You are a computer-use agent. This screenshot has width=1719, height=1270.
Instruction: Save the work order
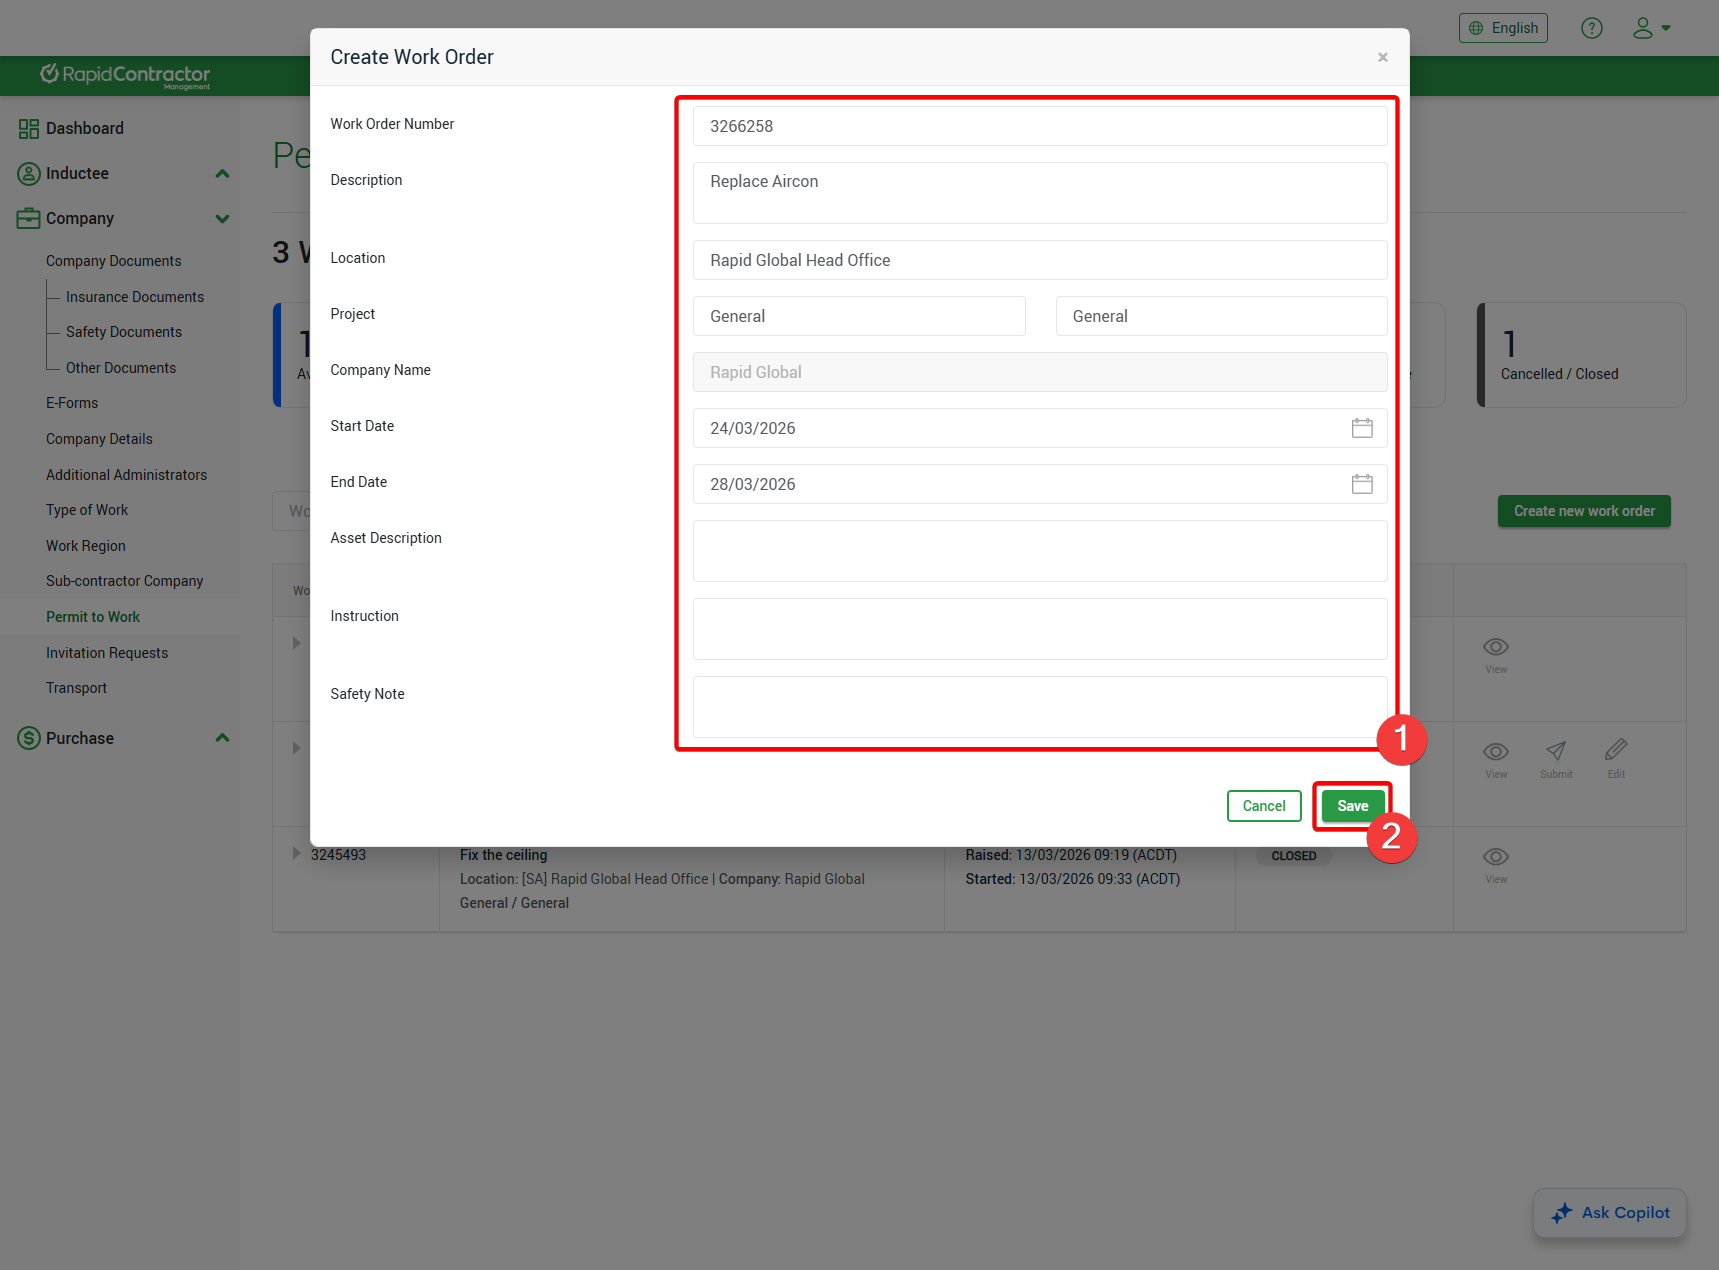(x=1352, y=806)
